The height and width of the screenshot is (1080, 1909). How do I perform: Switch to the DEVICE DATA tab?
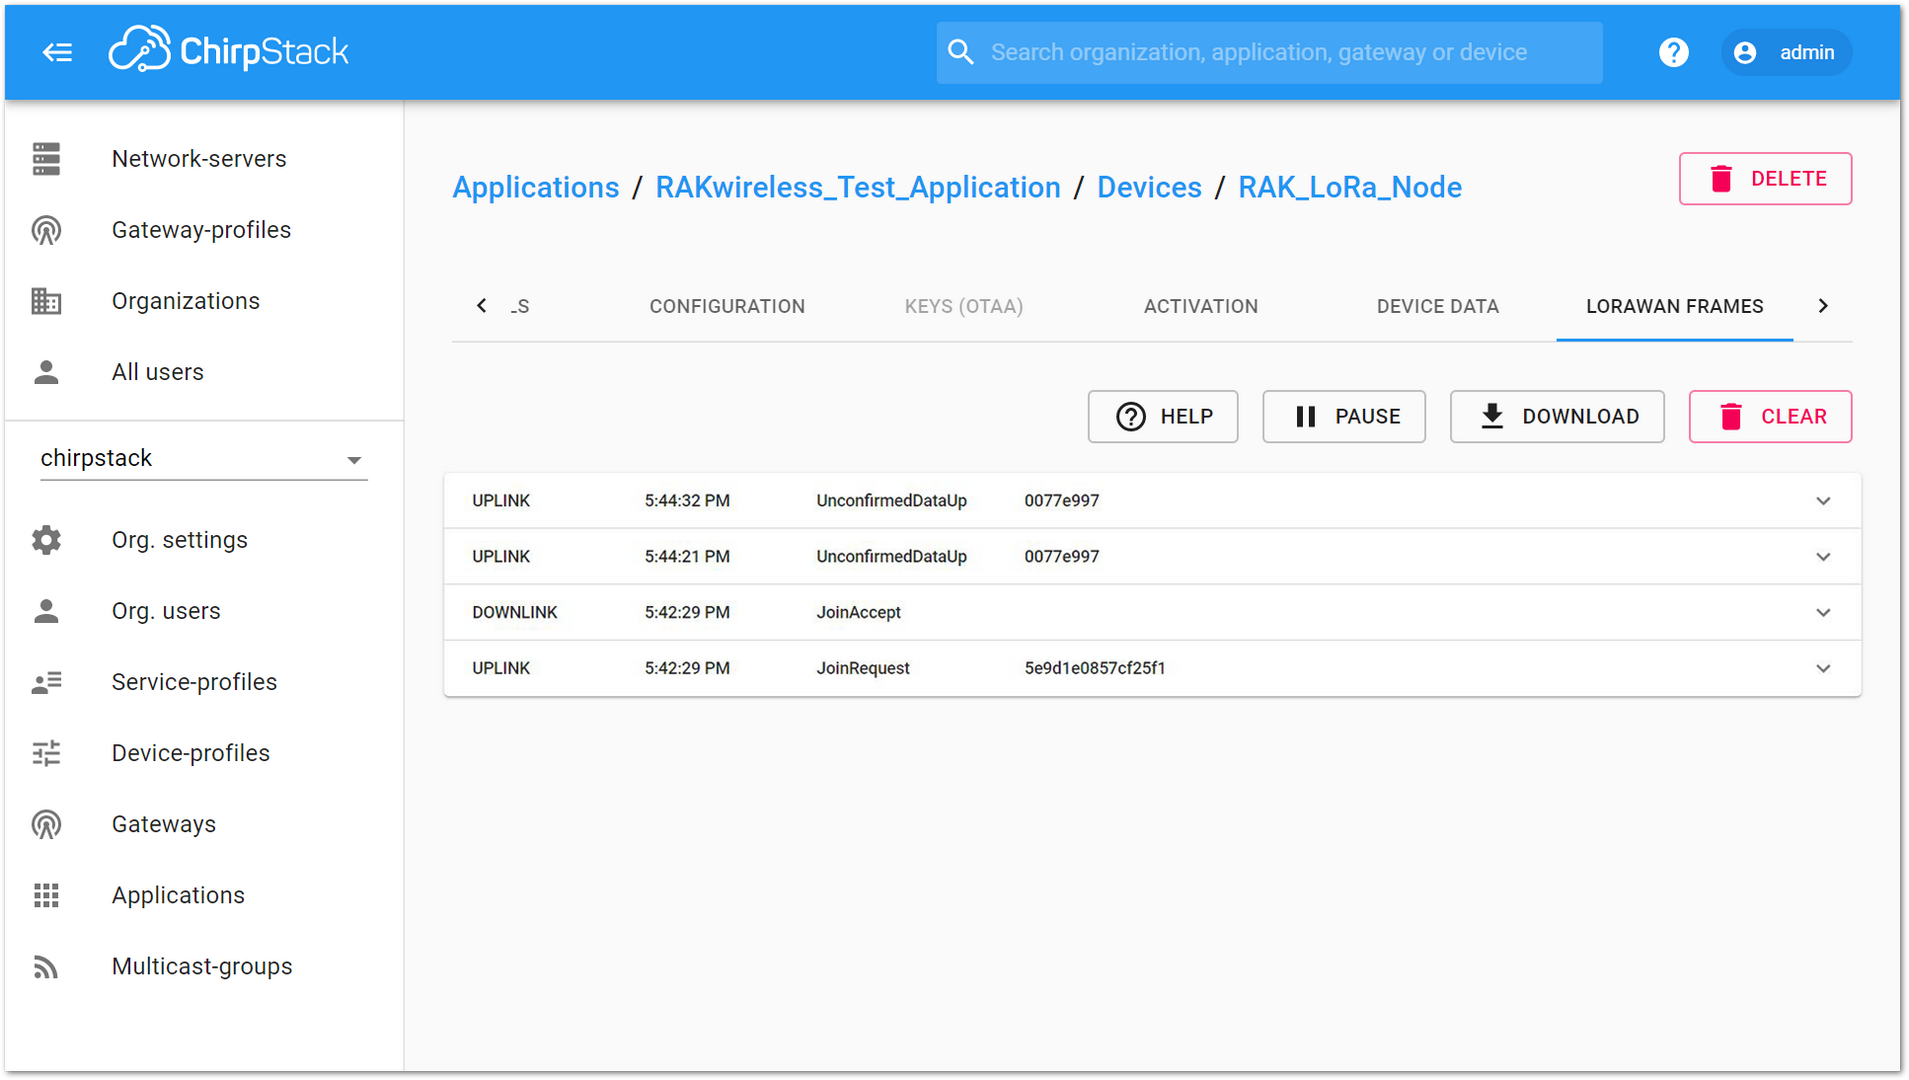(x=1438, y=307)
